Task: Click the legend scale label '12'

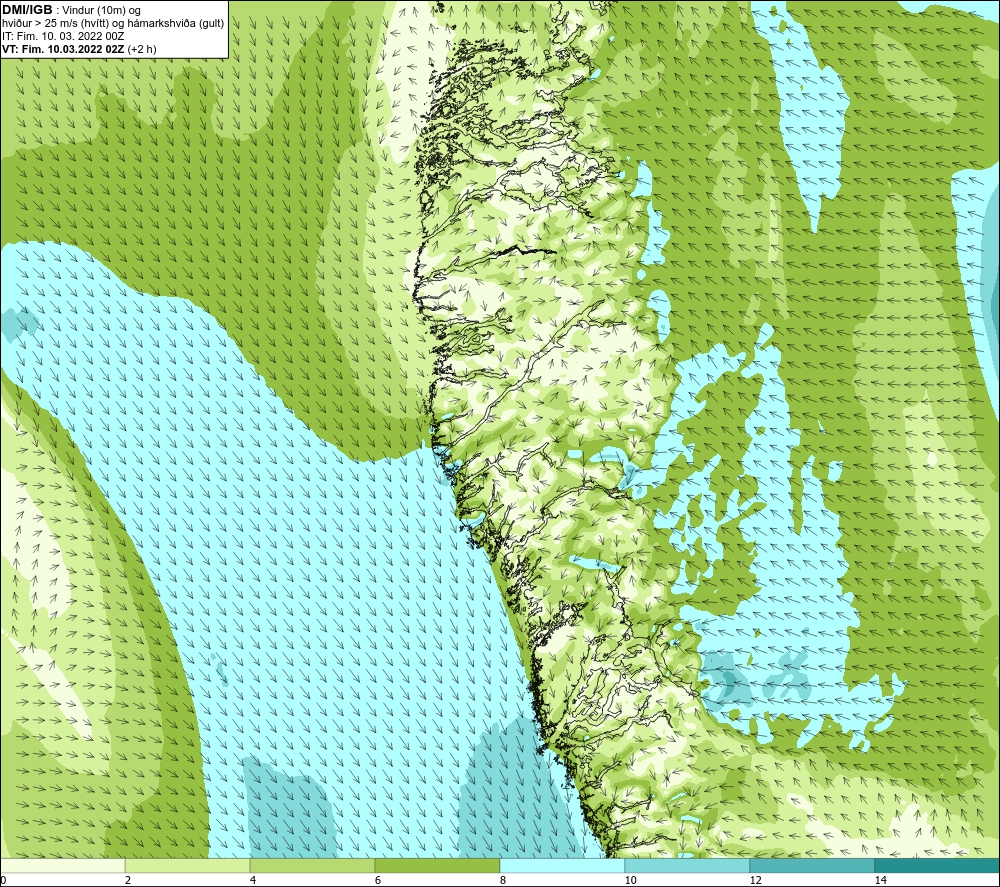Action: [755, 880]
